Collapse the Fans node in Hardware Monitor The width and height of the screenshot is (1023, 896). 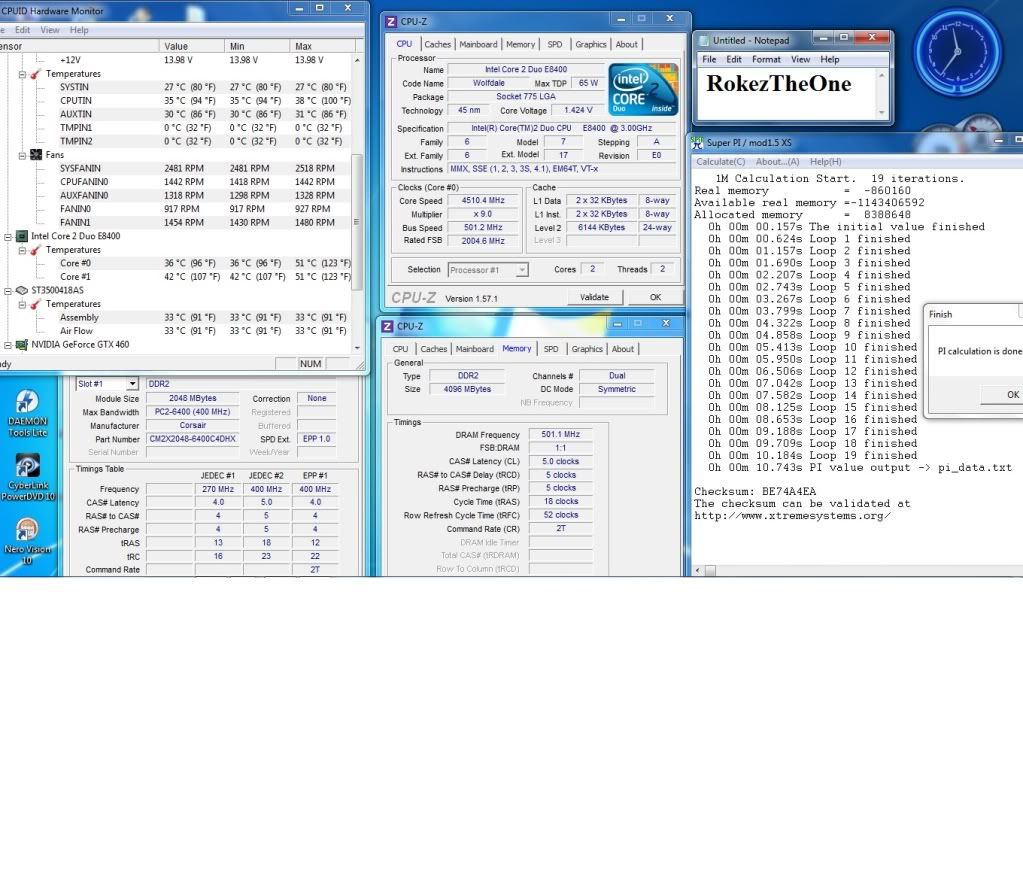click(x=22, y=155)
